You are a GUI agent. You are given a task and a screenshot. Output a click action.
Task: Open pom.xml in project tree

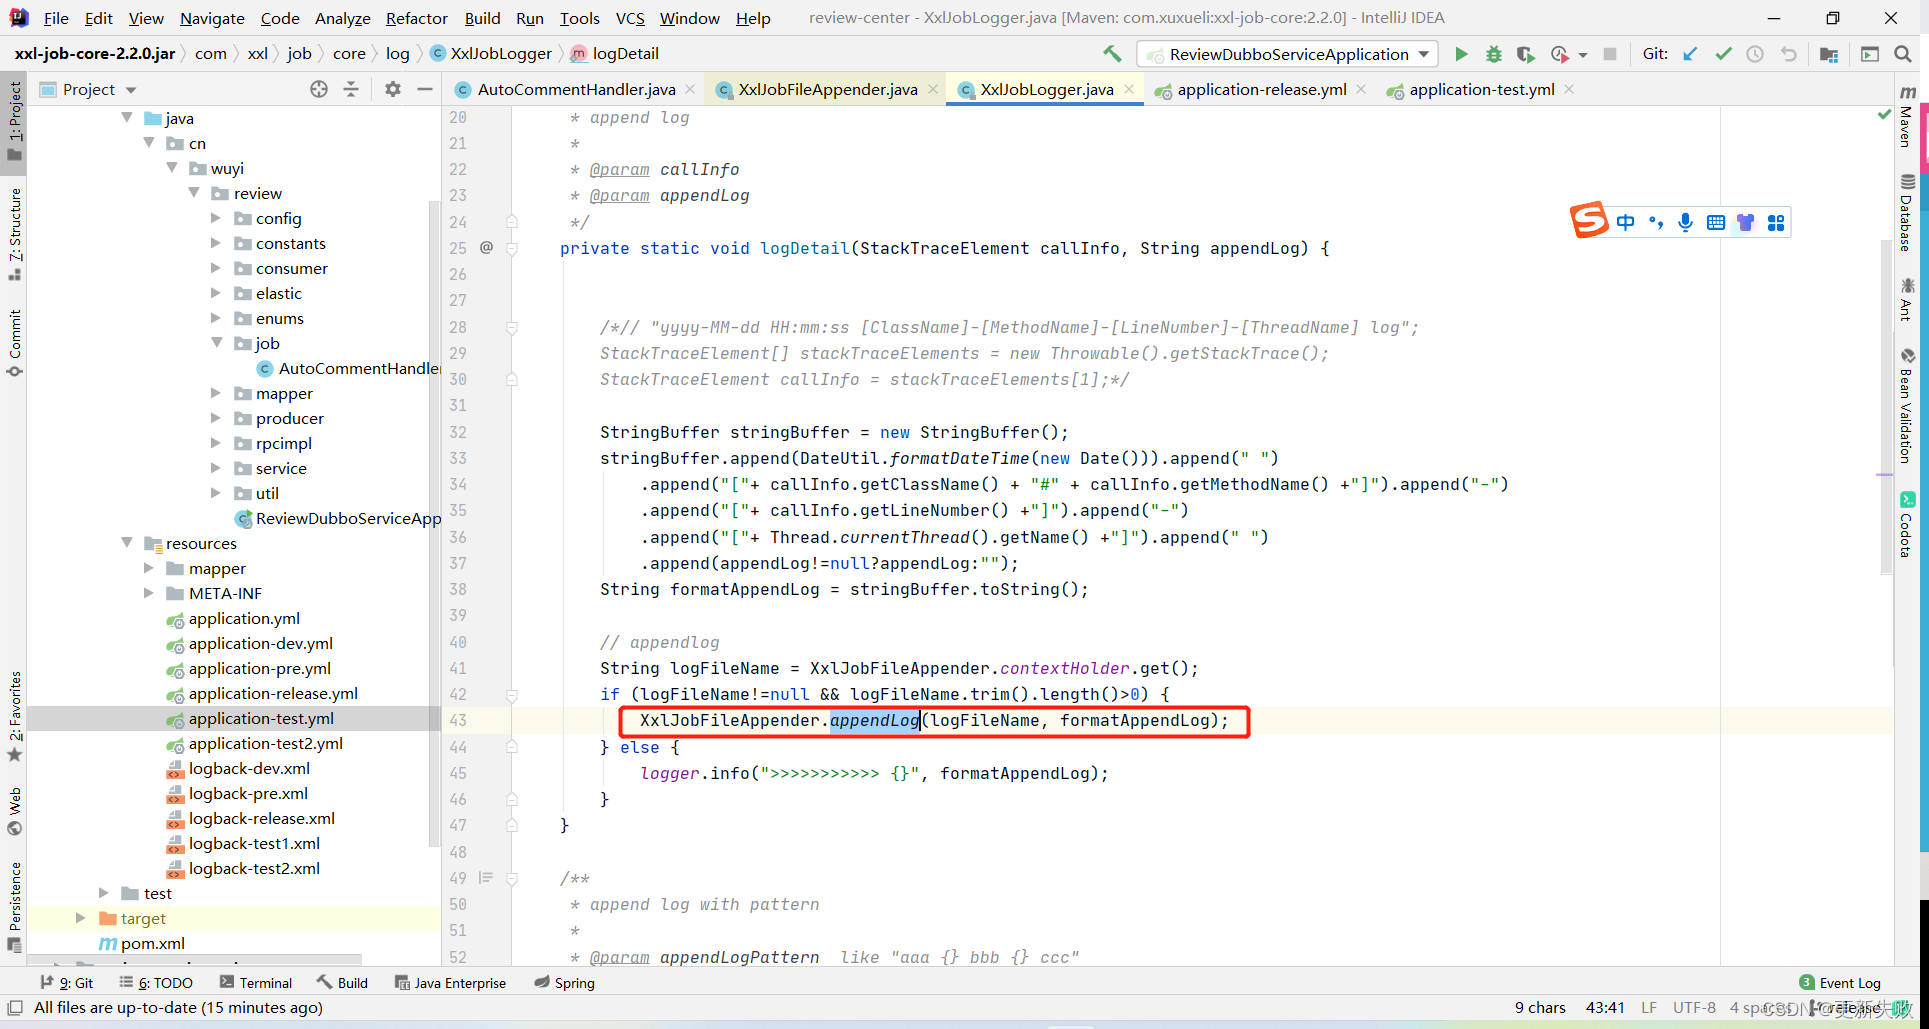(x=152, y=943)
